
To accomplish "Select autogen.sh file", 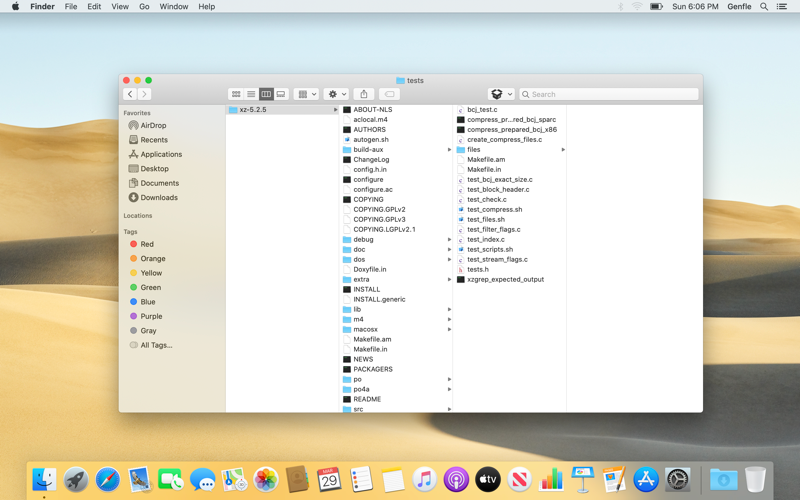I will click(x=366, y=140).
